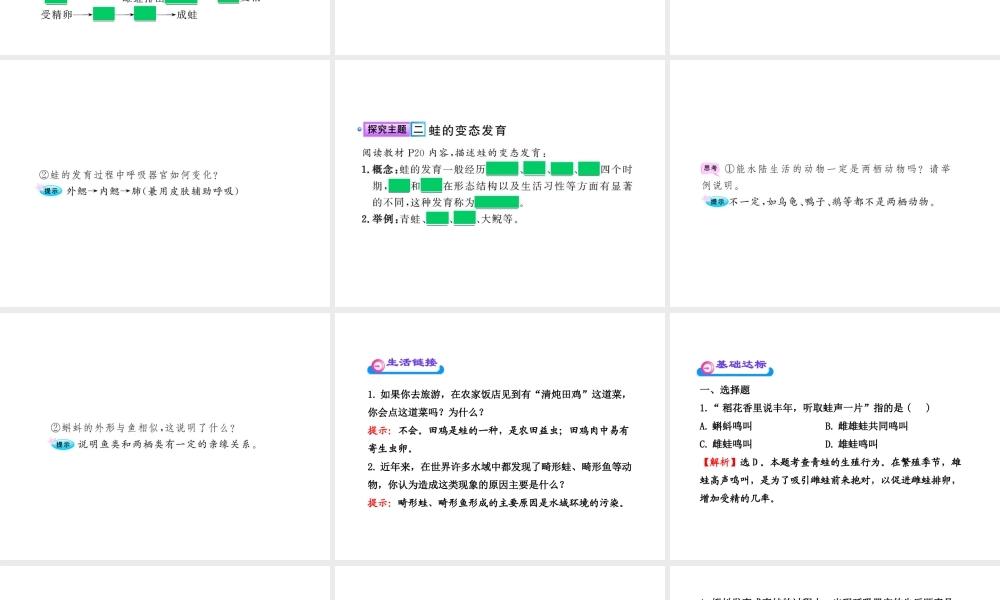The height and width of the screenshot is (600, 1000).
Task: Click the green box right after 受精卵
Action: point(104,14)
